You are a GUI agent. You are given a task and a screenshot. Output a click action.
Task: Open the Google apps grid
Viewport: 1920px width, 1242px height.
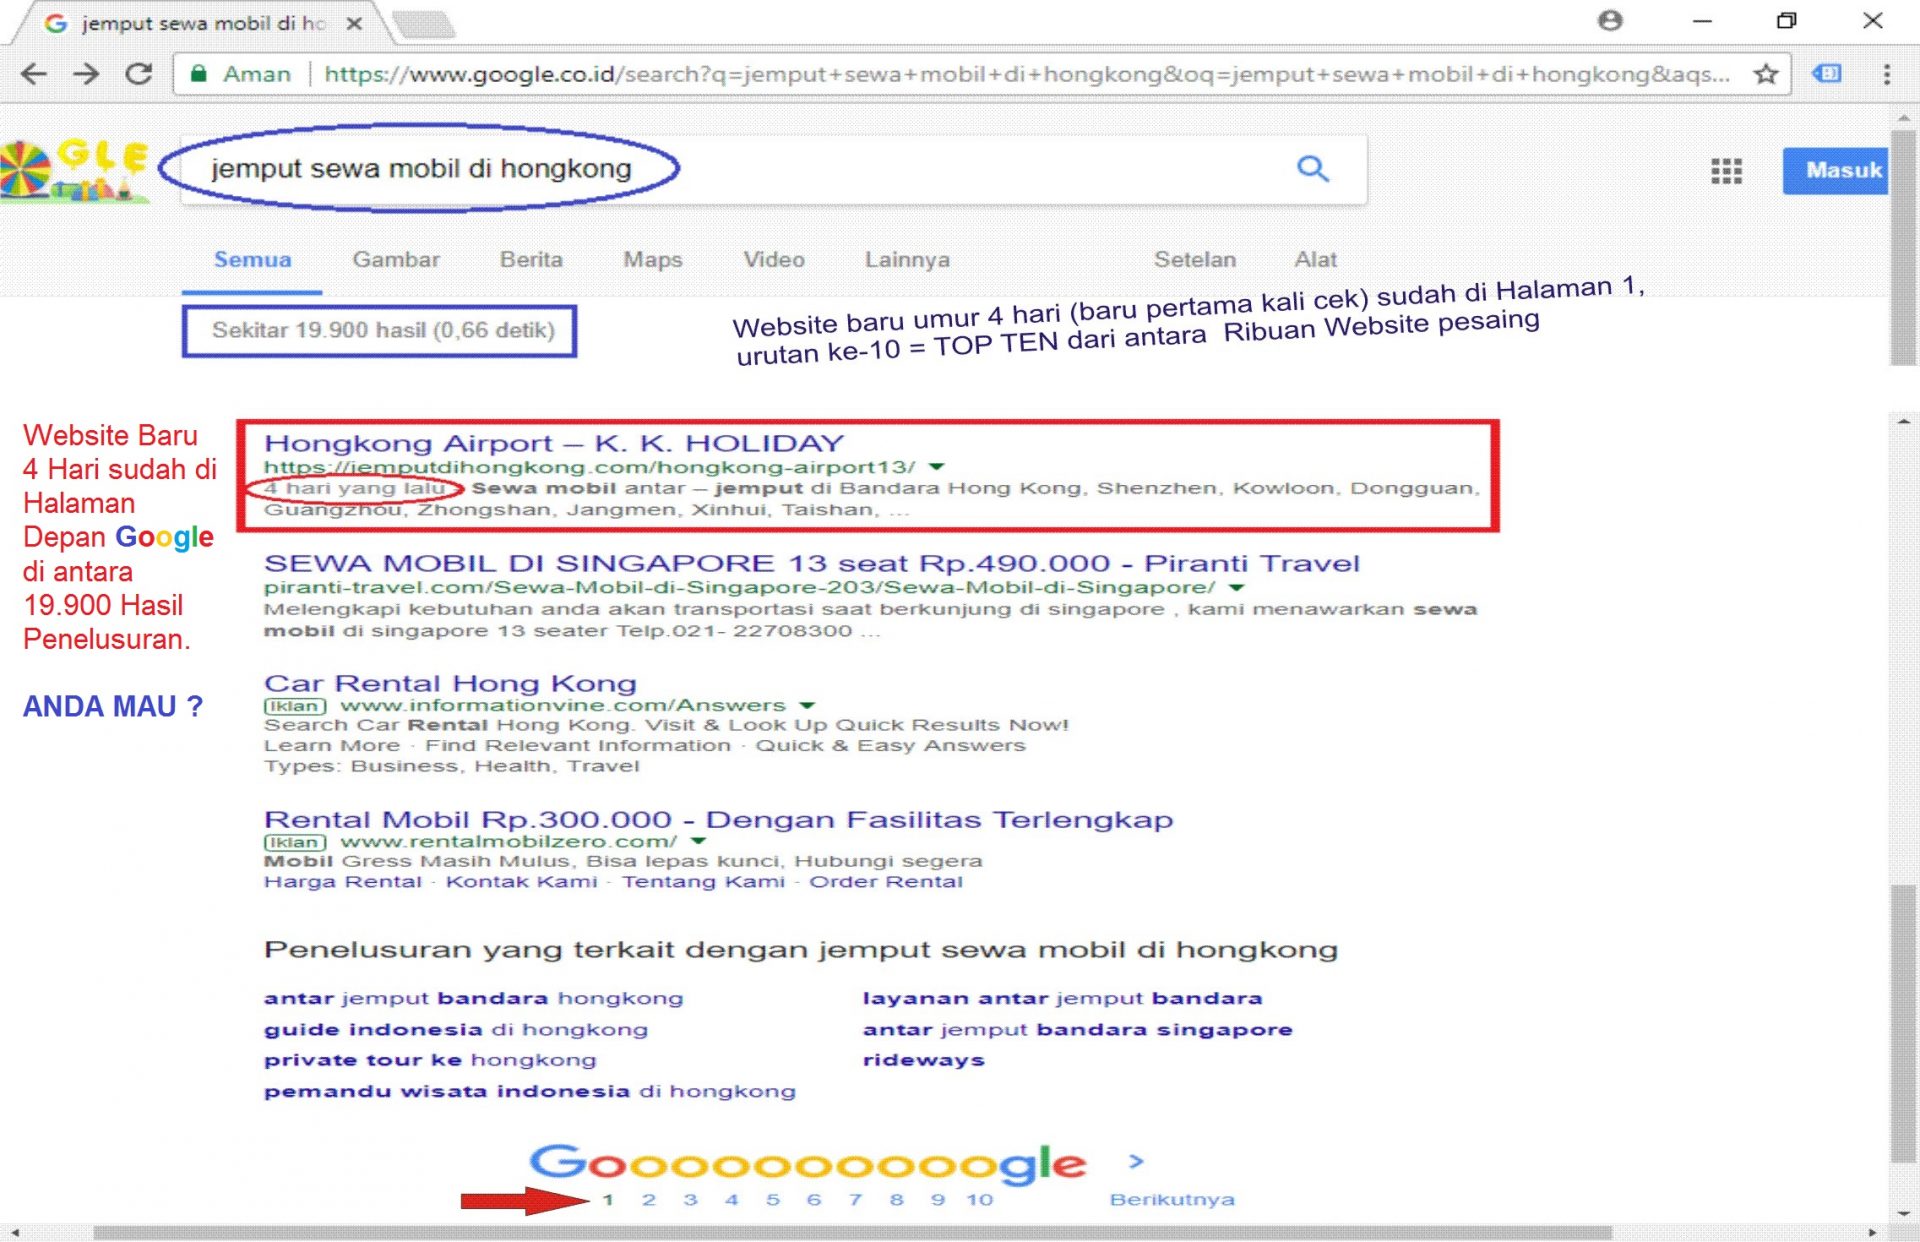coord(1725,170)
